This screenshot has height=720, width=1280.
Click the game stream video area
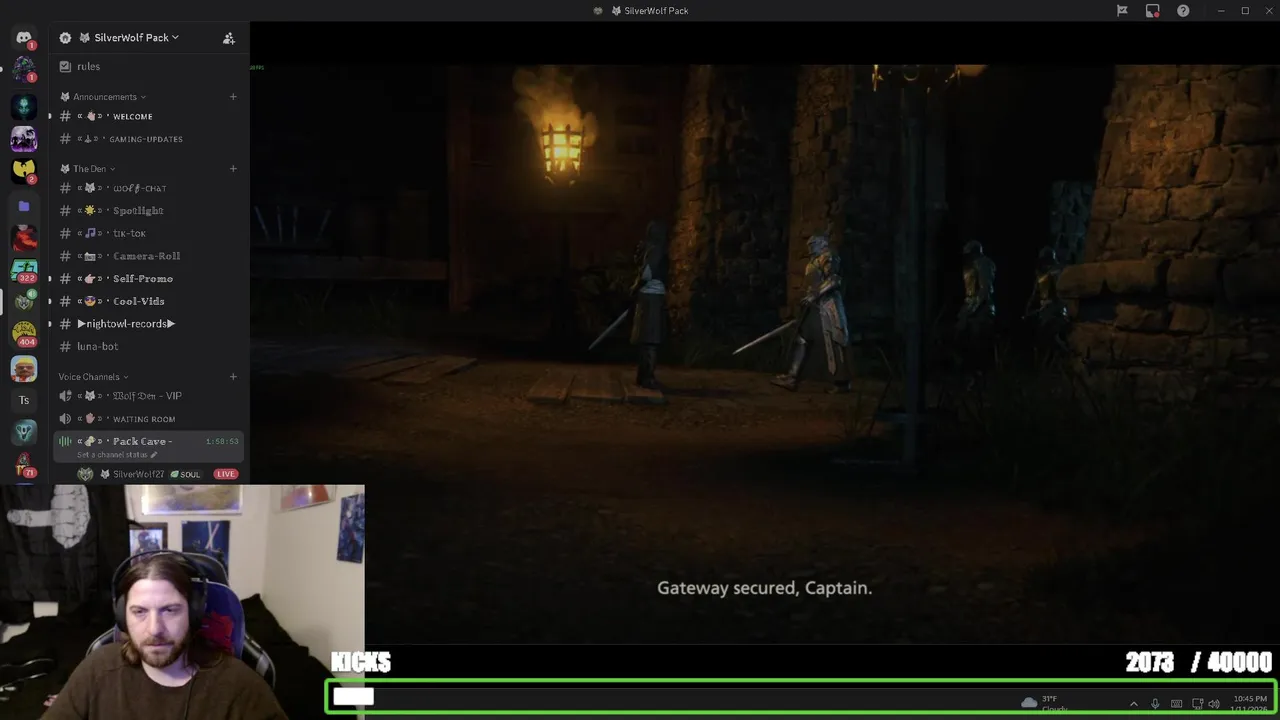tap(765, 355)
